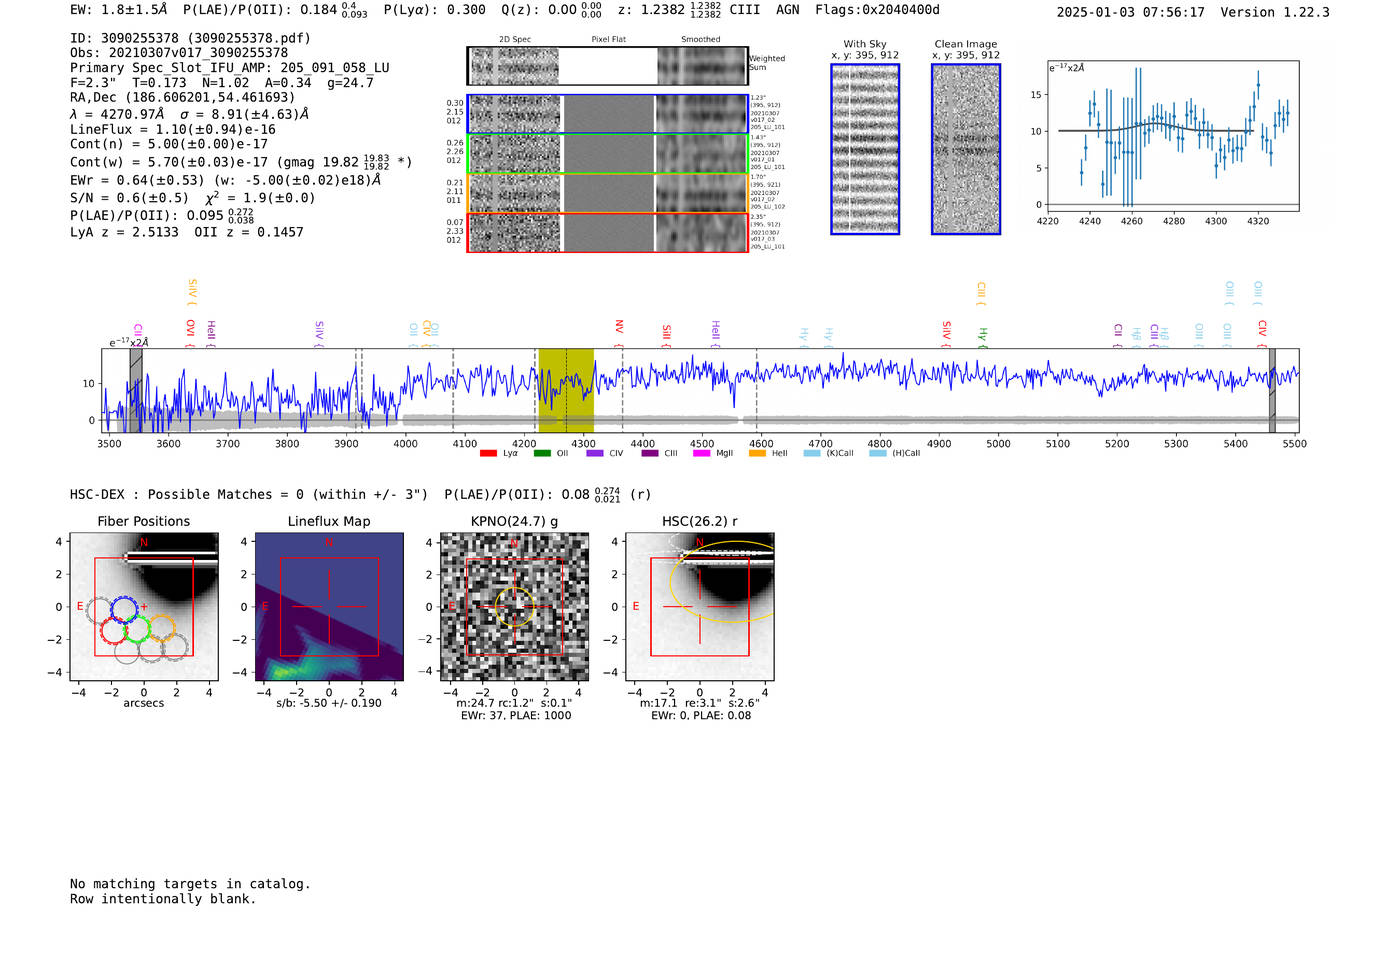Image resolution: width=1400 pixels, height=953 pixels.
Task: Click the green OII legend swatch
Action: [x=542, y=453]
